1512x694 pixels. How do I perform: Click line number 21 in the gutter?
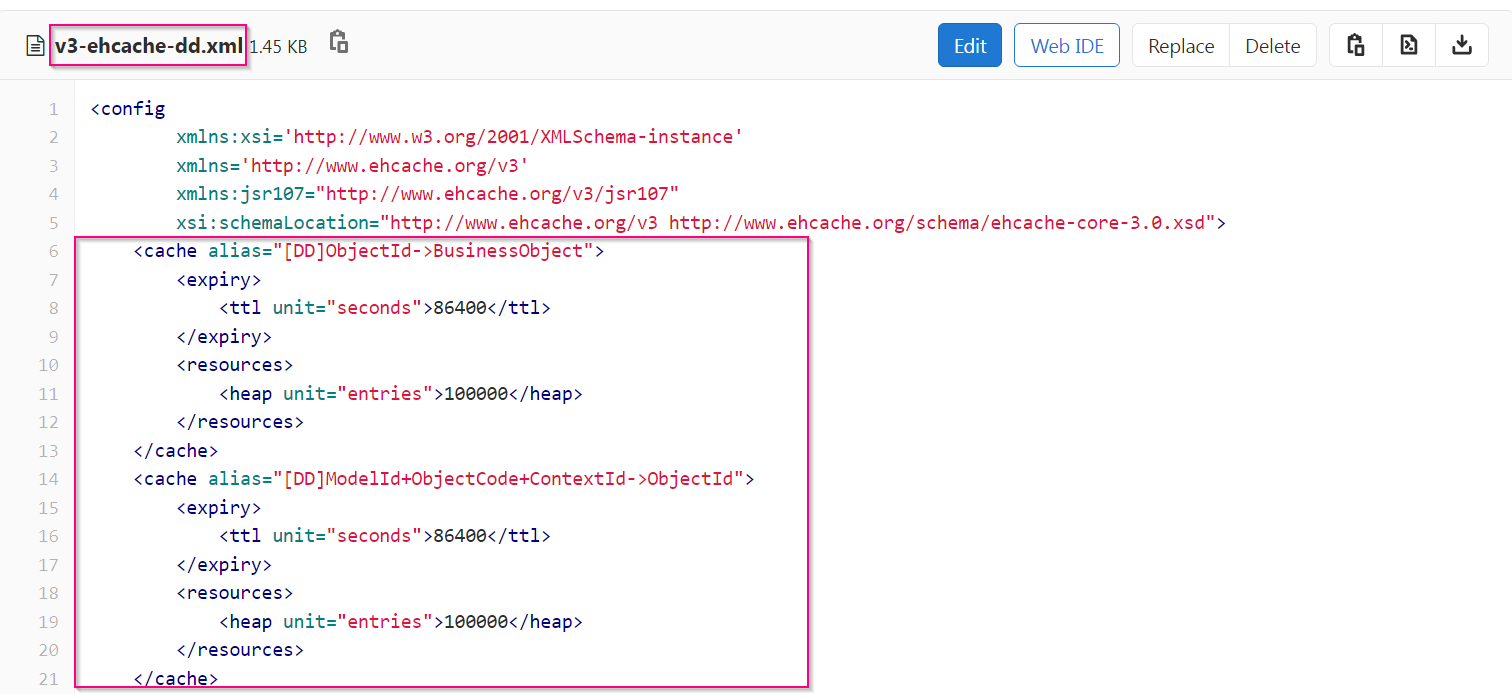[49, 679]
